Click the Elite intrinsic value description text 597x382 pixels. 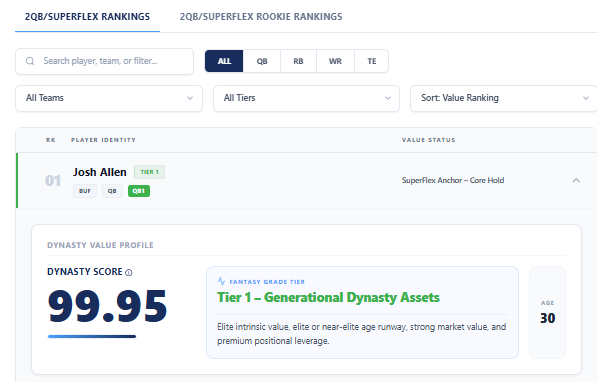[362, 334]
